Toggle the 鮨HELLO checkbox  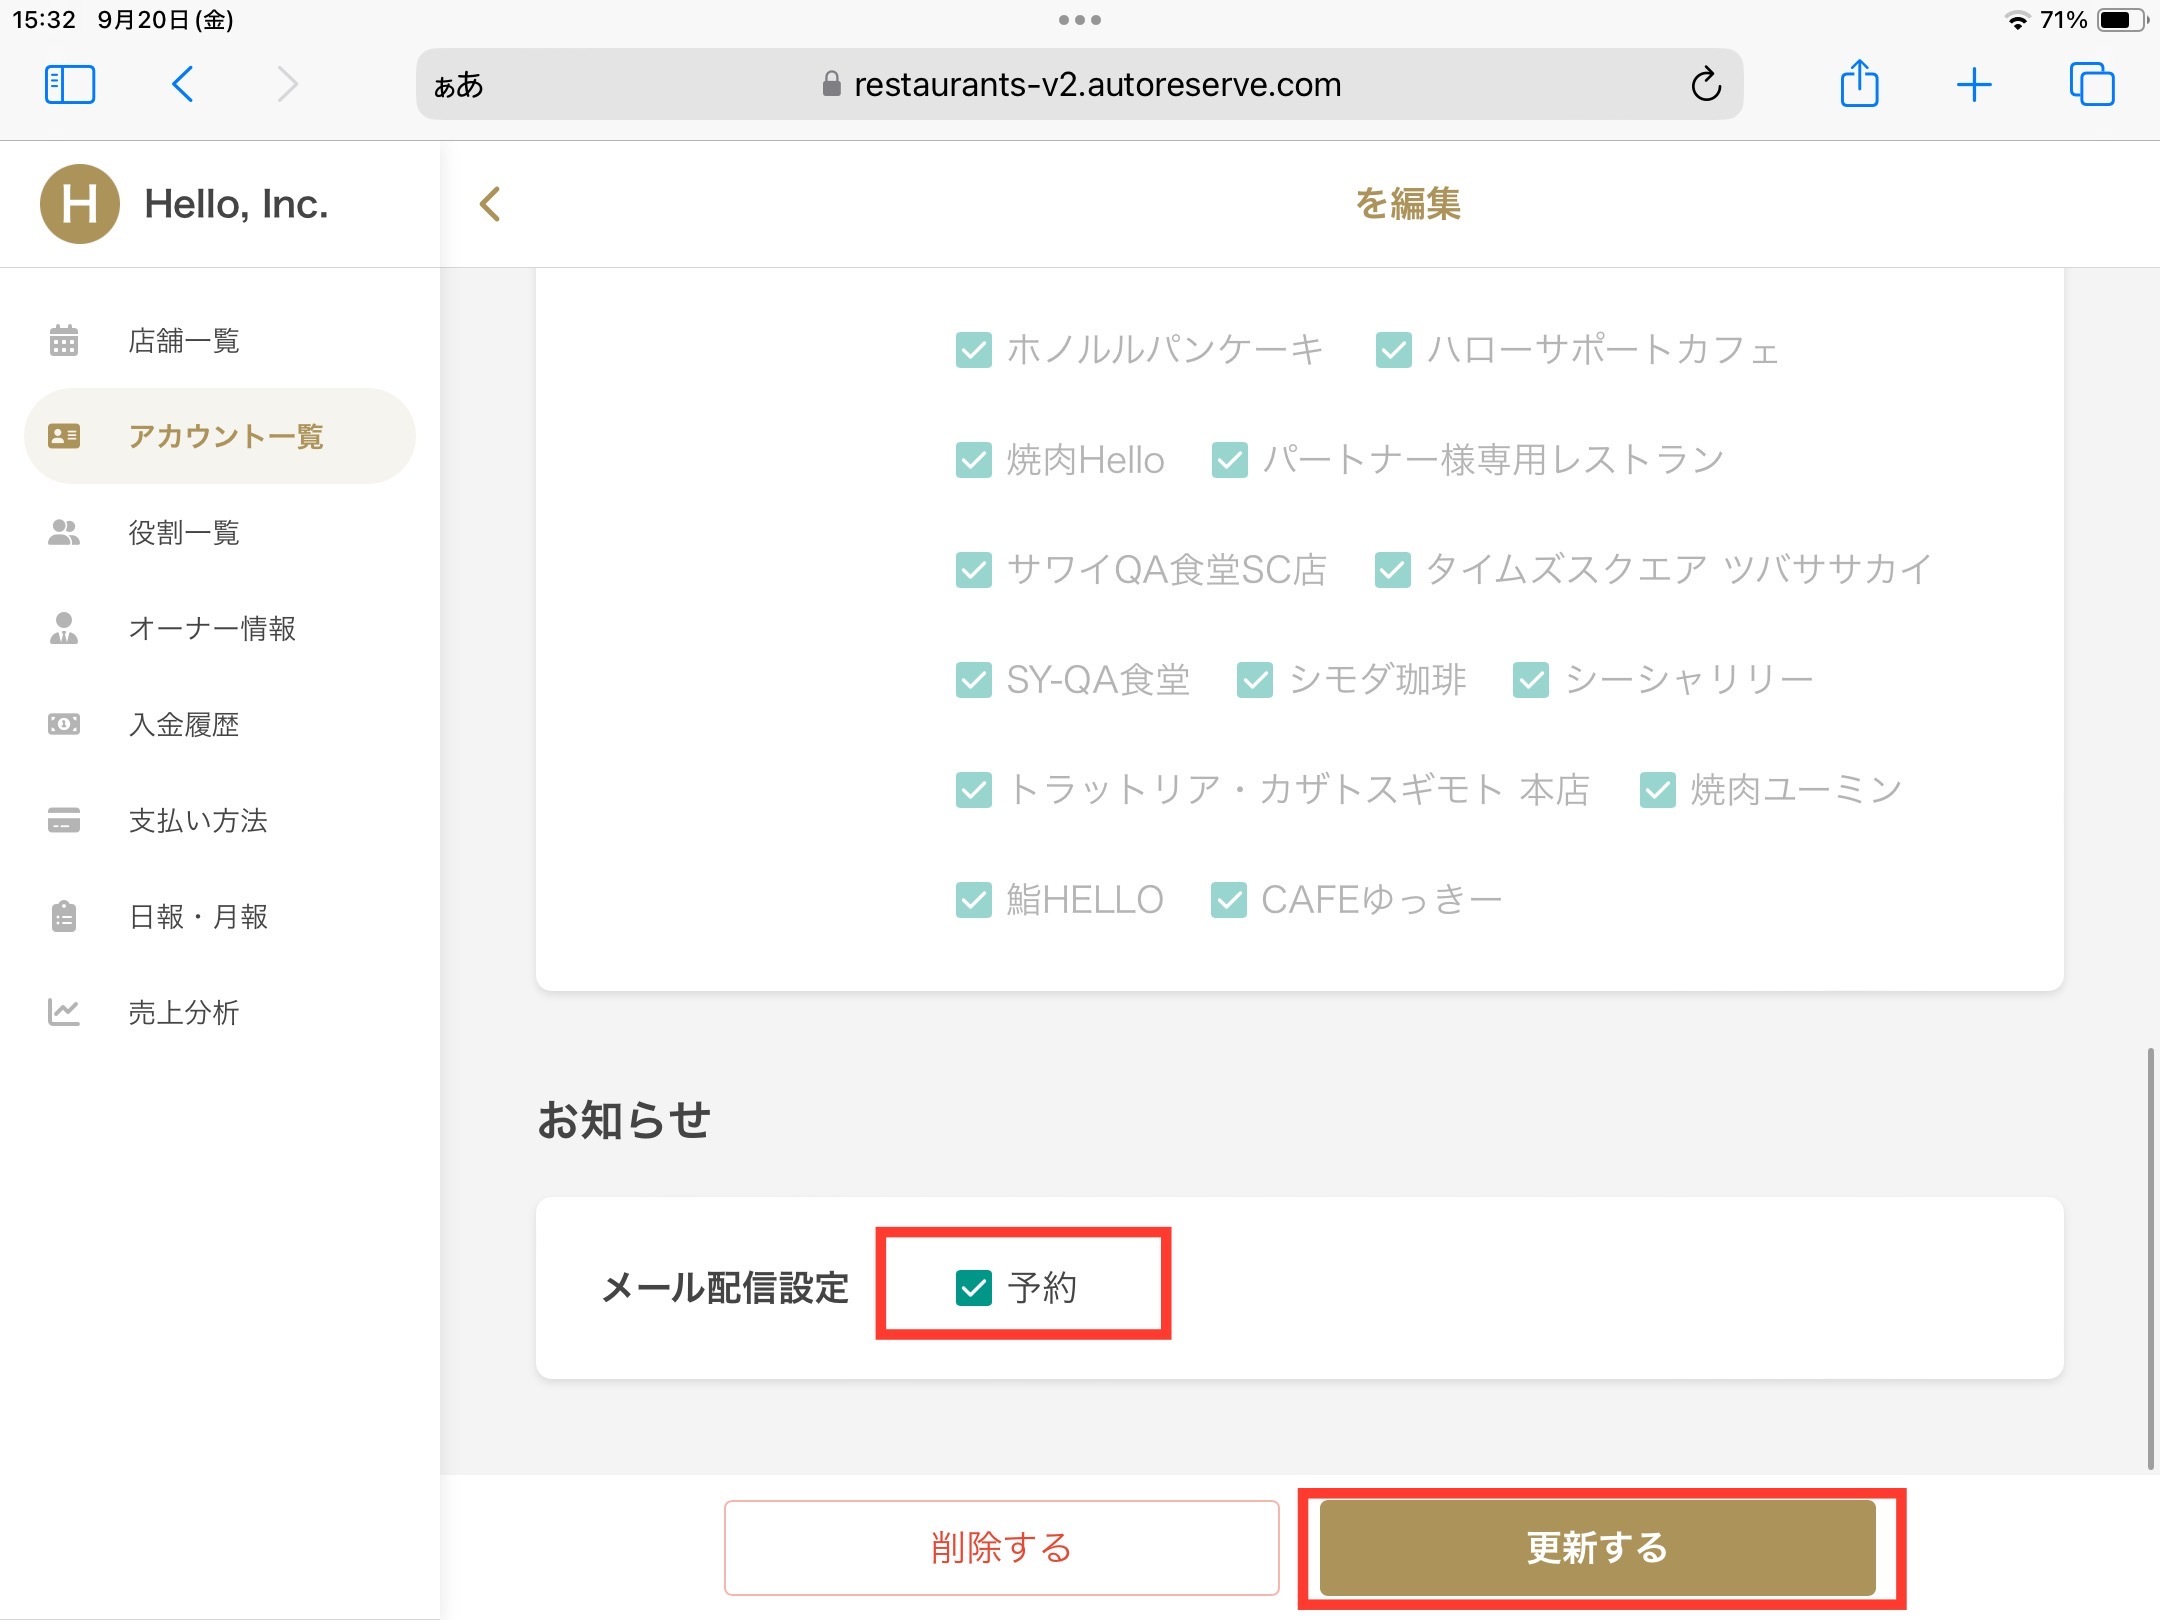tap(973, 900)
